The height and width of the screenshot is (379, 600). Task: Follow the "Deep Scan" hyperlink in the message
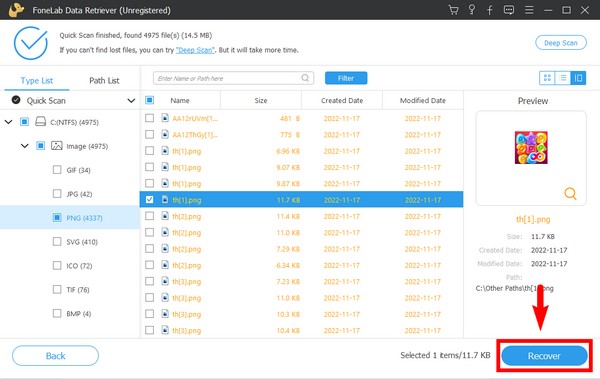tap(195, 50)
